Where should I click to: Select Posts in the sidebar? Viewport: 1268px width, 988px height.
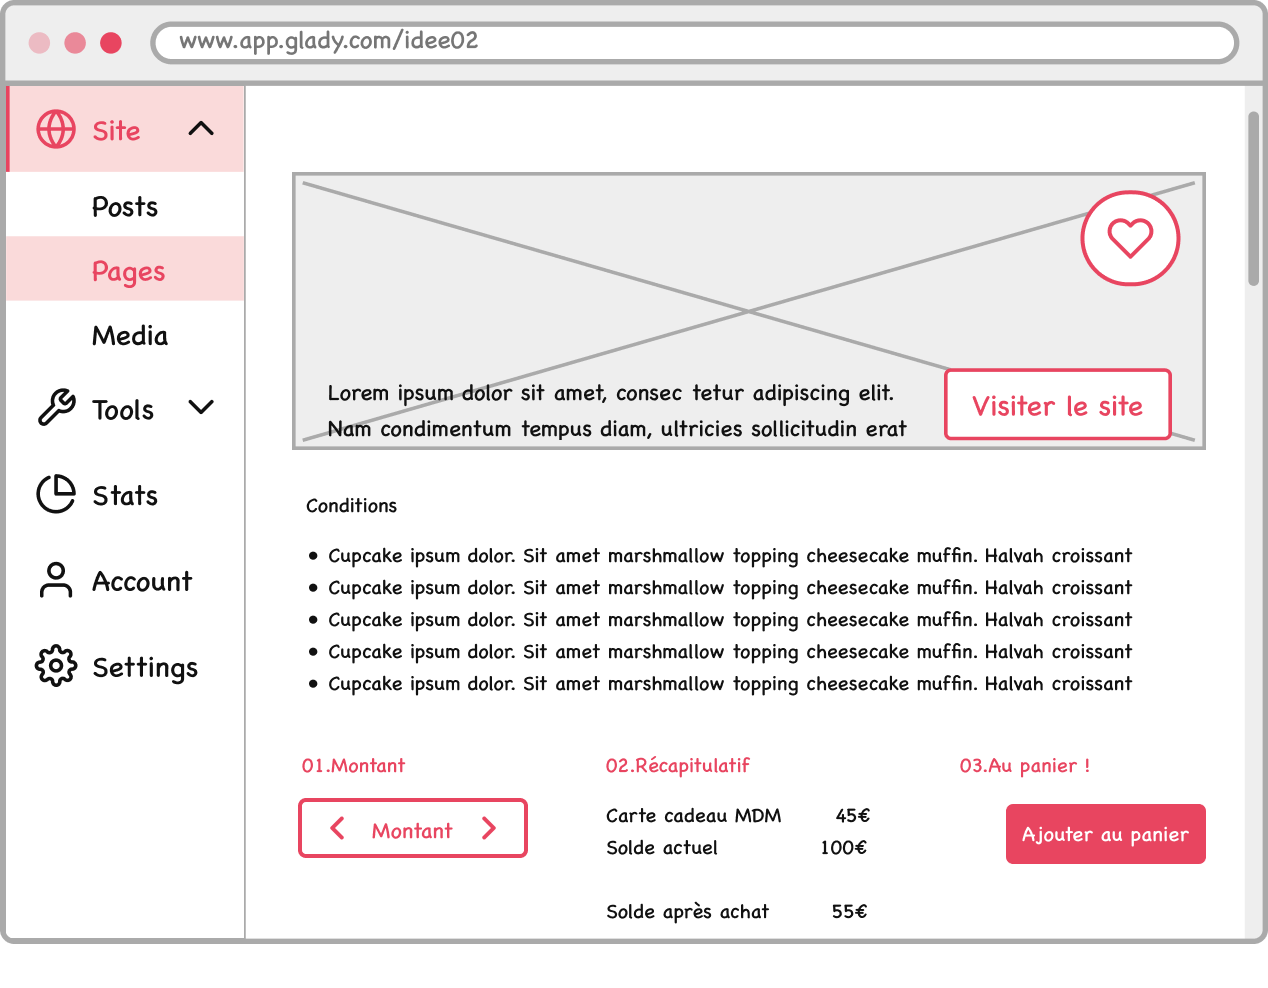click(124, 206)
